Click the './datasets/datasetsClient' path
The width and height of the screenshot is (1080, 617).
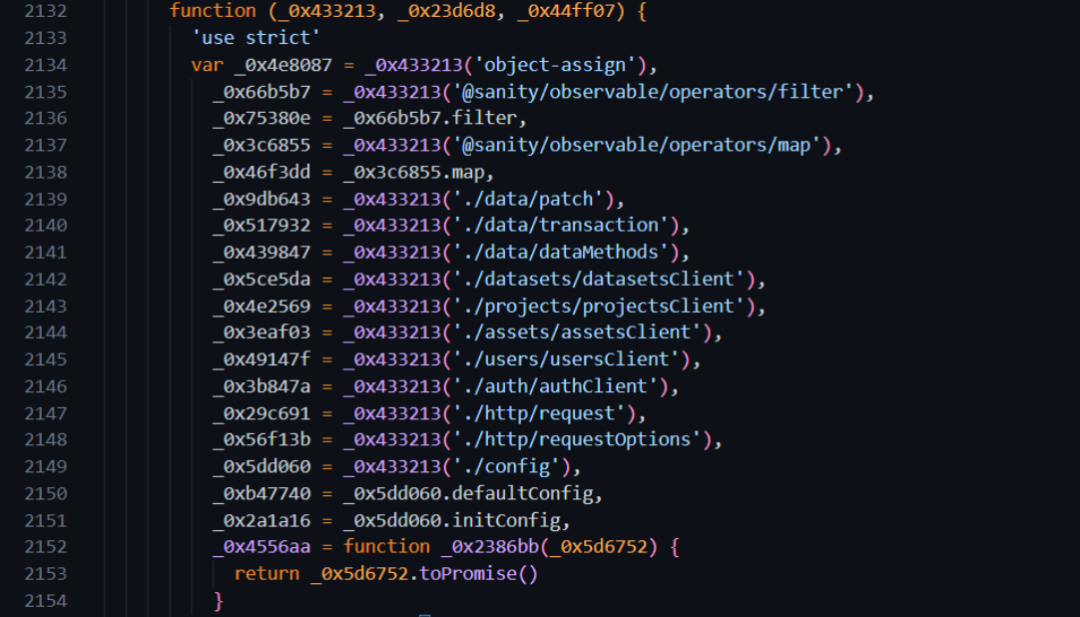pos(595,279)
